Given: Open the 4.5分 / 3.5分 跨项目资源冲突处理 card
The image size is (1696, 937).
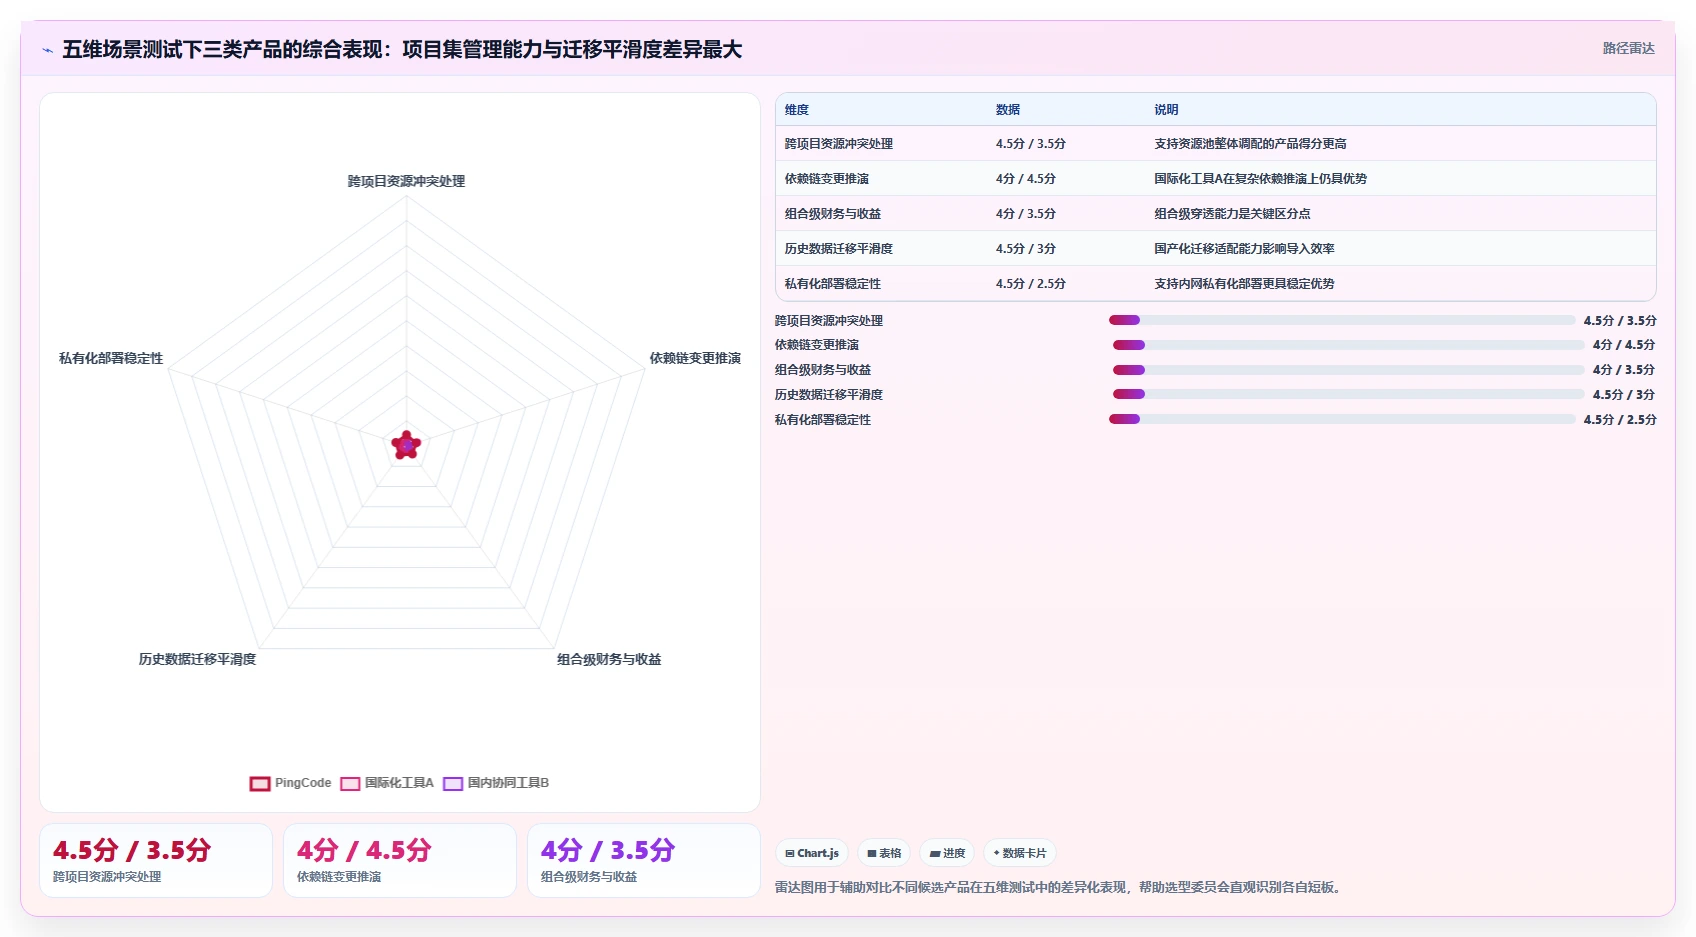Looking at the screenshot, I should (156, 861).
